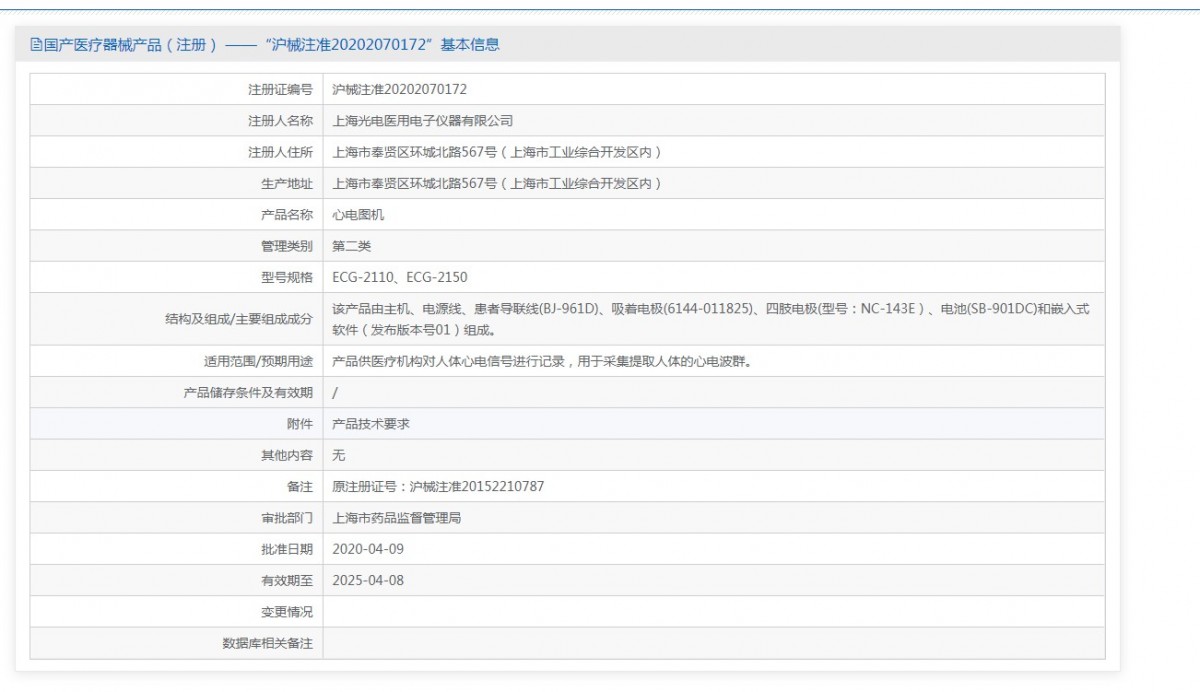Click the label 型号规格

(287, 278)
